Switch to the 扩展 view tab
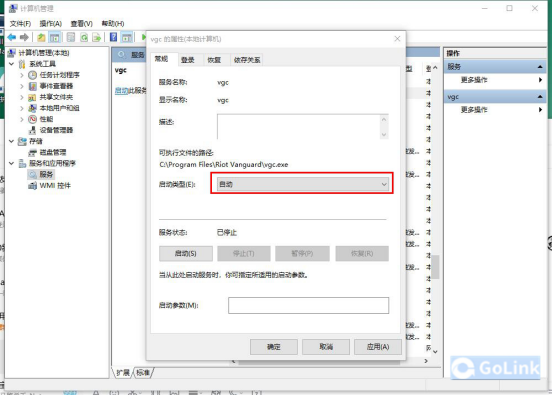The image size is (553, 395). point(123,372)
